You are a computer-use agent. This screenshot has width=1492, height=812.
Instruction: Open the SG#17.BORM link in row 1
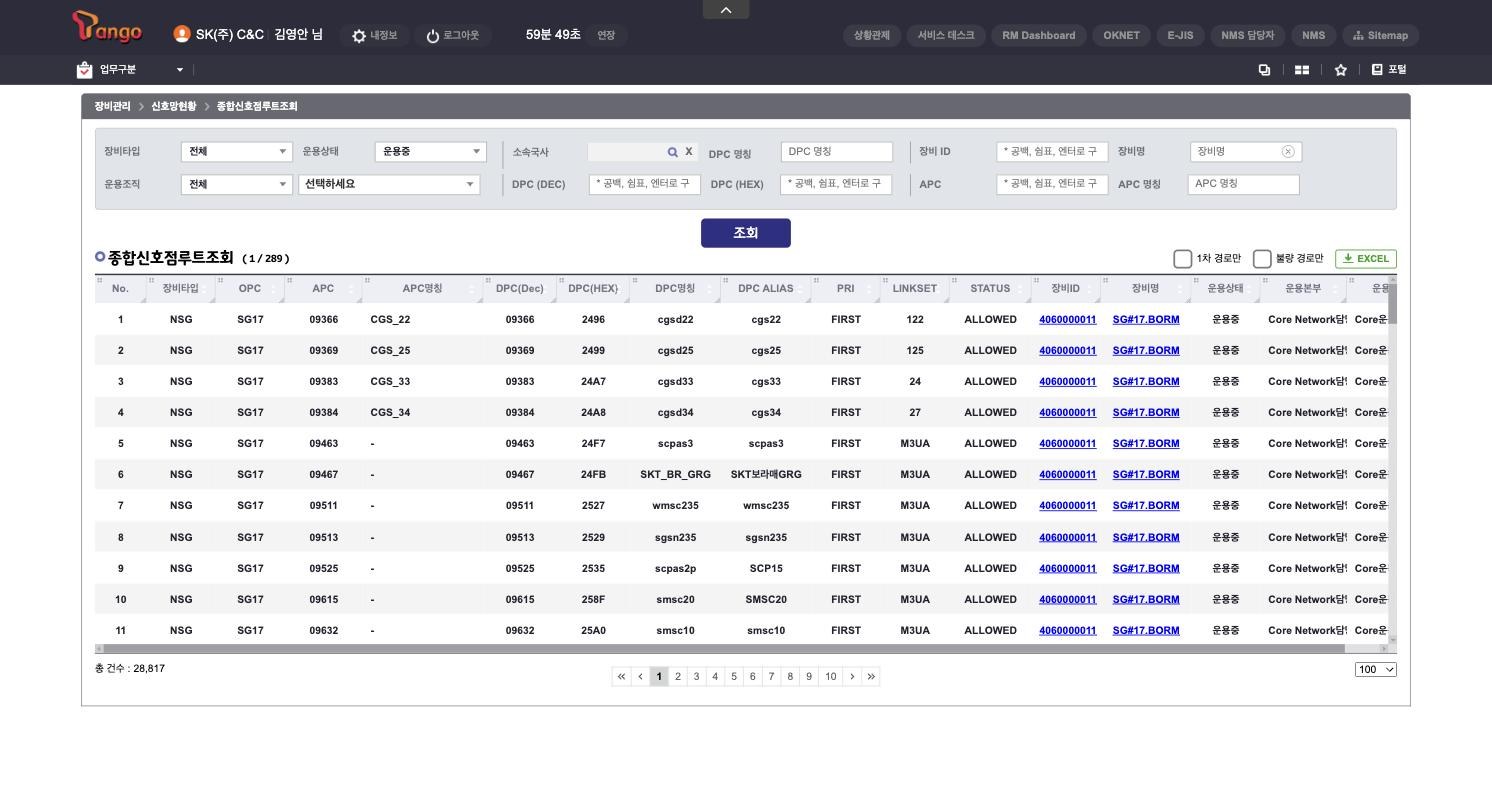coord(1146,320)
